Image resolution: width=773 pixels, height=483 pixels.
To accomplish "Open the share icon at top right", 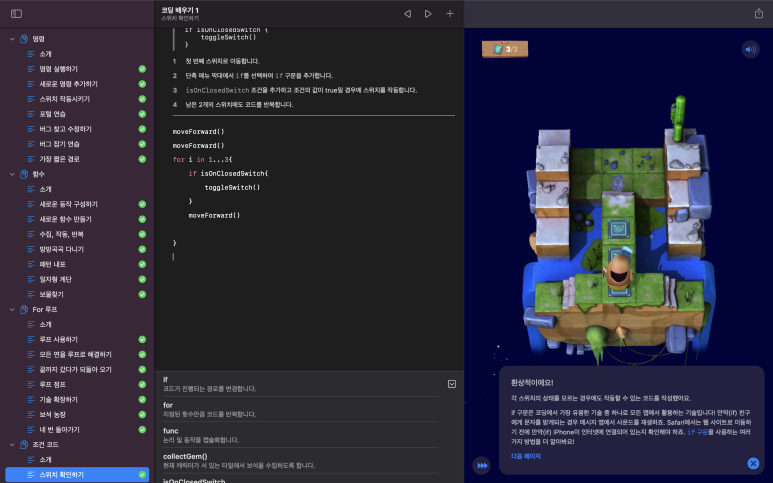I will pyautogui.click(x=759, y=13).
